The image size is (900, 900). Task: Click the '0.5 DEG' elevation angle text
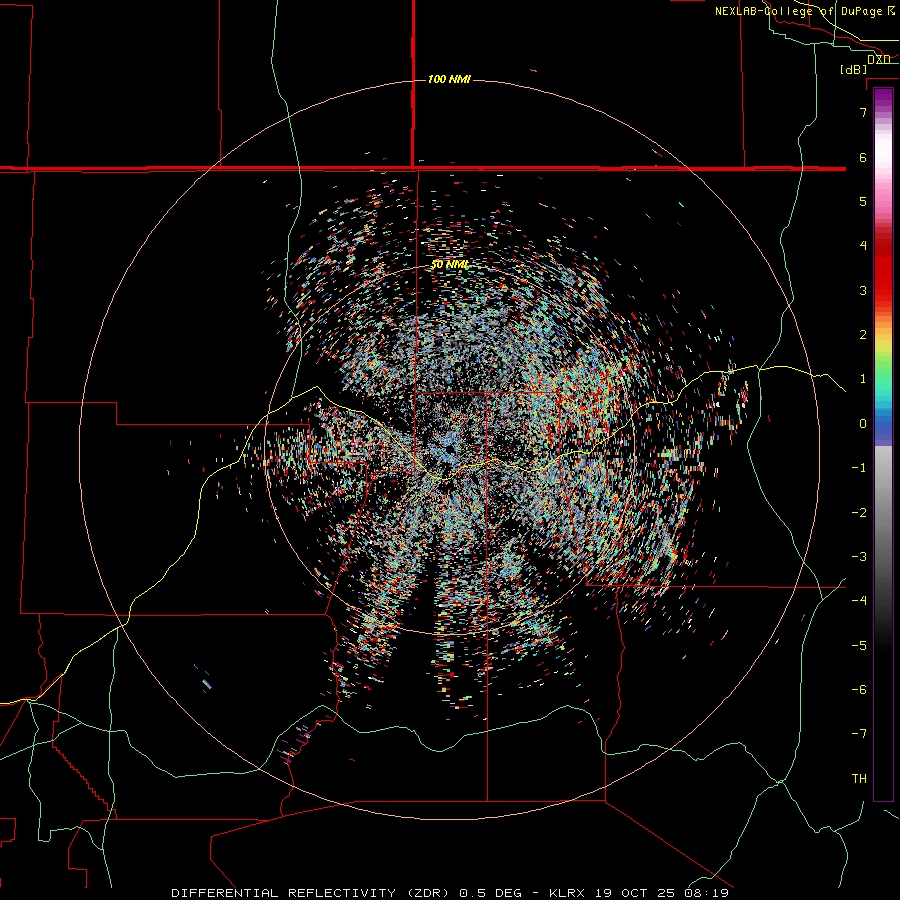point(490,893)
